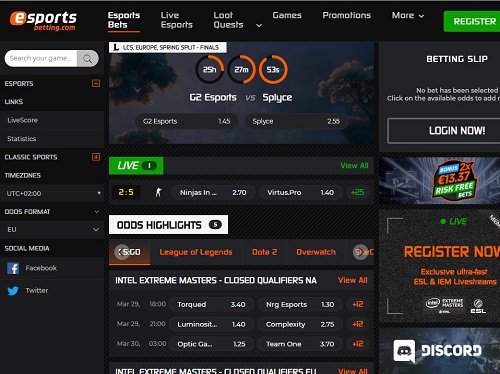Bet on Splyce at 2.55
This screenshot has height=374, width=500.
[x=296, y=121]
